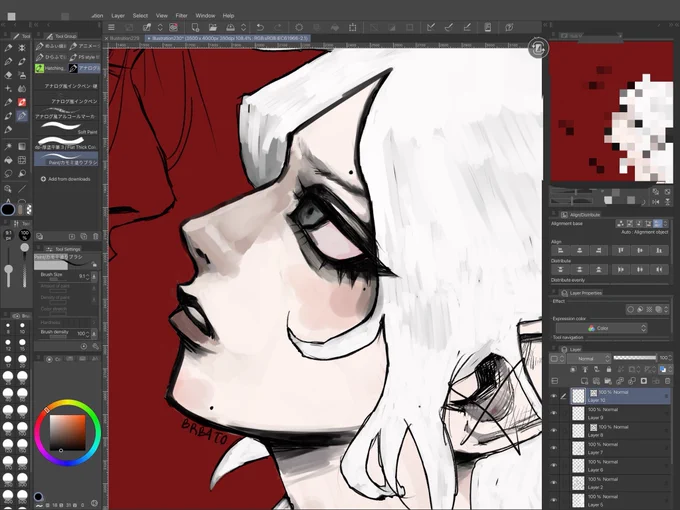Select the Hatching sub tool group
Image resolution: width=680 pixels, height=510 pixels.
pos(50,68)
